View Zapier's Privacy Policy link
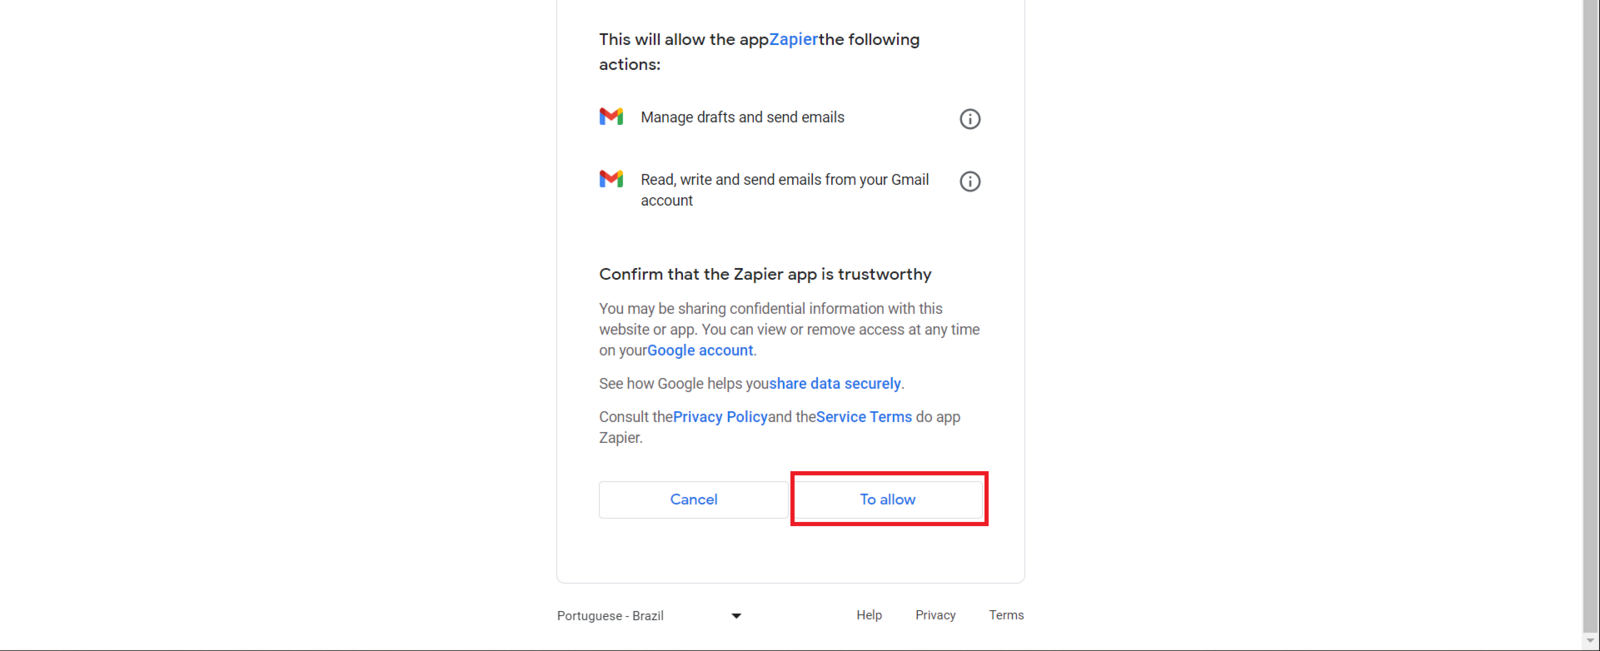This screenshot has height=651, width=1600. tap(720, 417)
